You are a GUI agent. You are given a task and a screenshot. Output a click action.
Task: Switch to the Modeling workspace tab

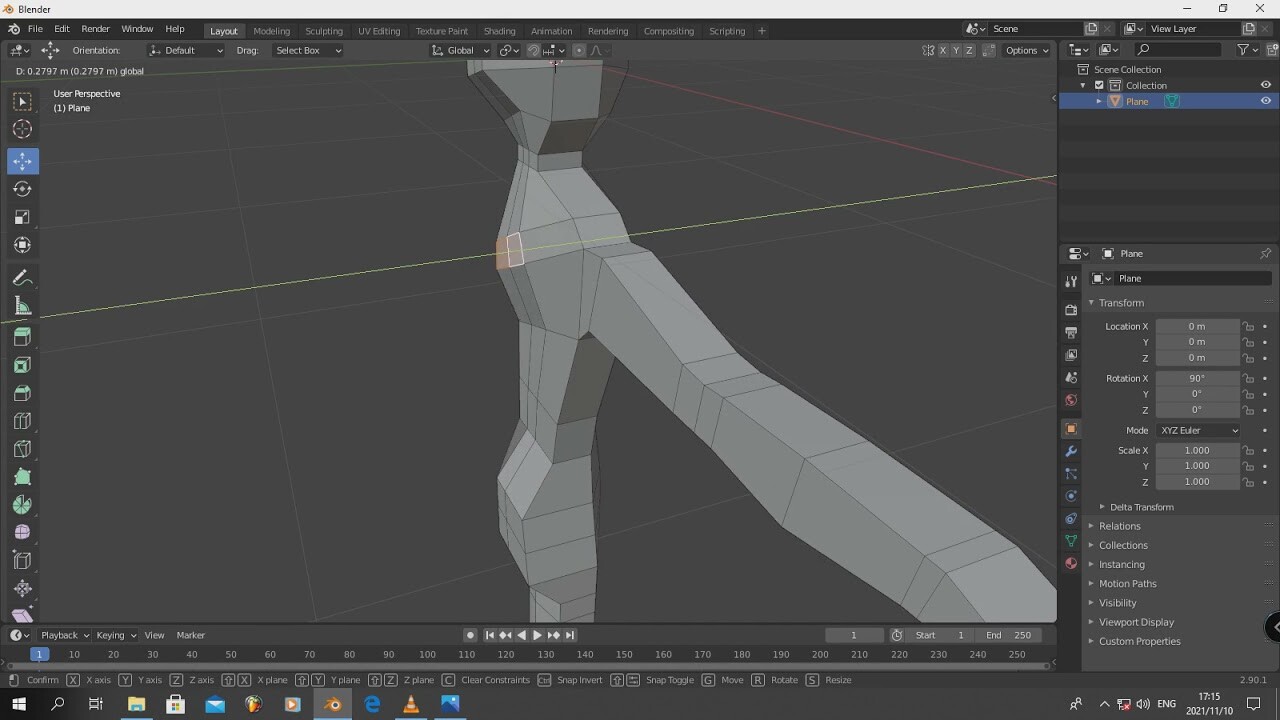271,30
